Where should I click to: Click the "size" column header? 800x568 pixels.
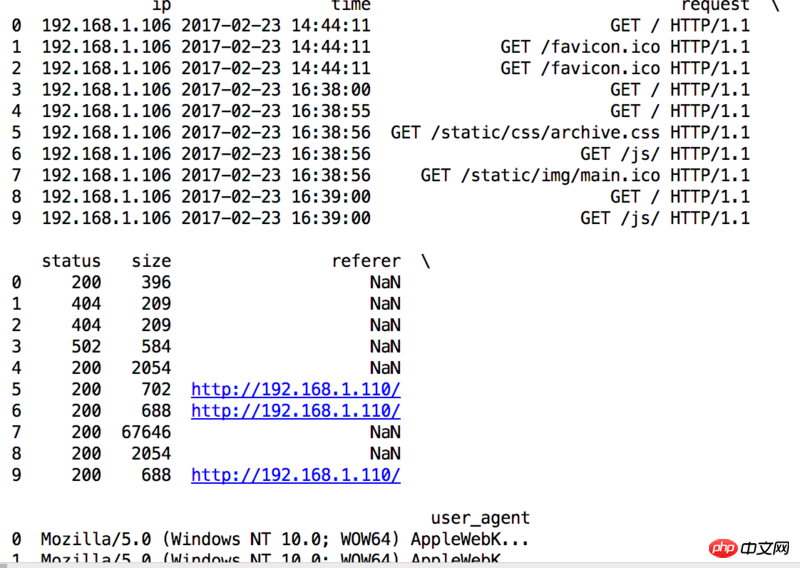coord(151,261)
